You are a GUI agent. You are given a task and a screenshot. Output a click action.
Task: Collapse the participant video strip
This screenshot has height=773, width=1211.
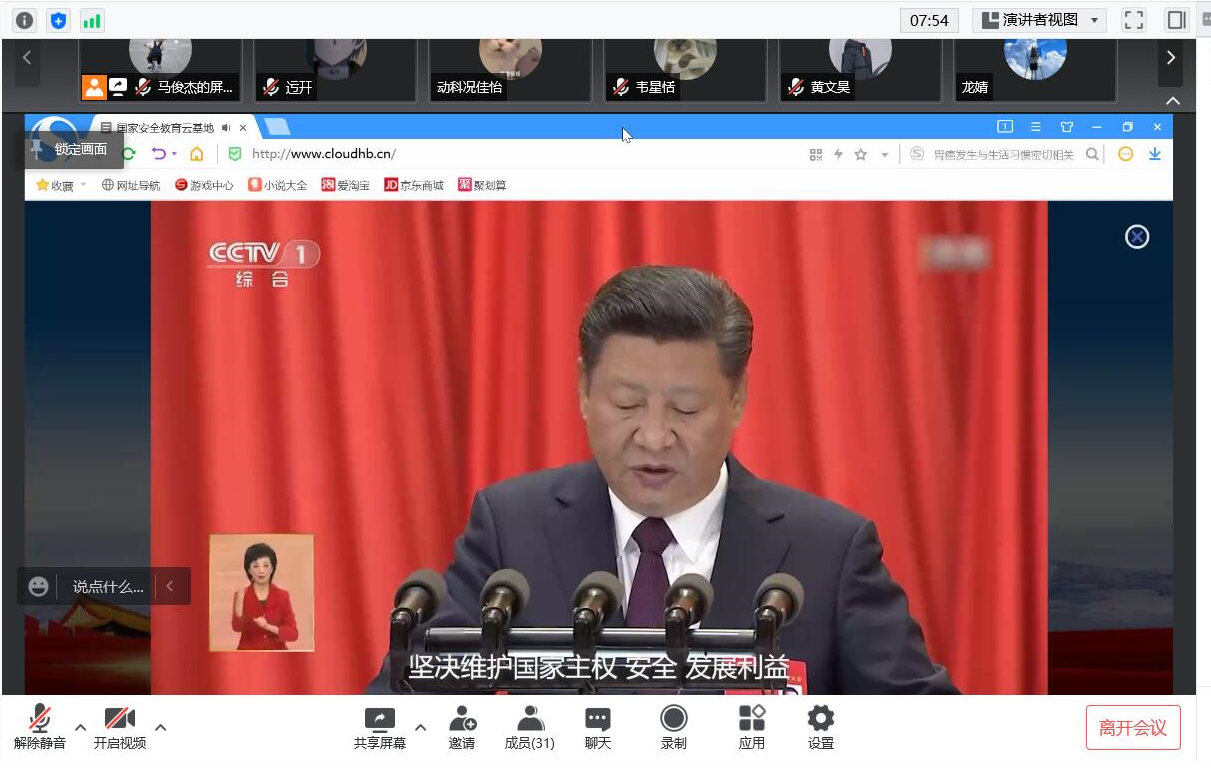point(1173,100)
